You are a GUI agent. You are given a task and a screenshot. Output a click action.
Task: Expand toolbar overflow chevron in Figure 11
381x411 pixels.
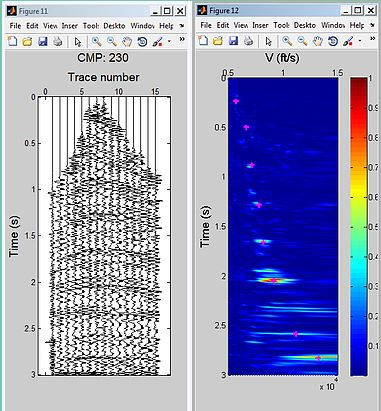point(182,39)
